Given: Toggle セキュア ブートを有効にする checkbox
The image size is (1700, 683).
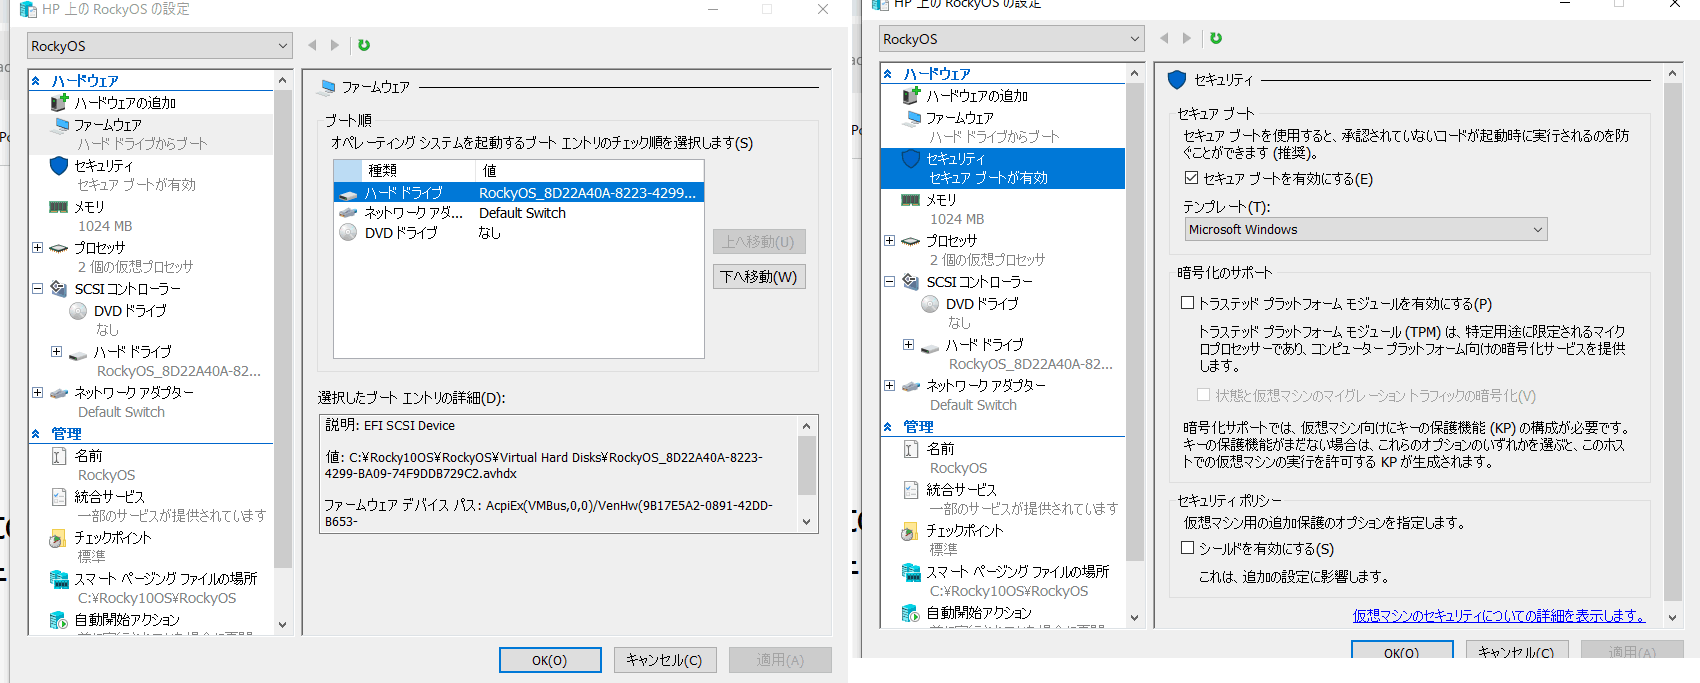Looking at the screenshot, I should (x=1191, y=178).
